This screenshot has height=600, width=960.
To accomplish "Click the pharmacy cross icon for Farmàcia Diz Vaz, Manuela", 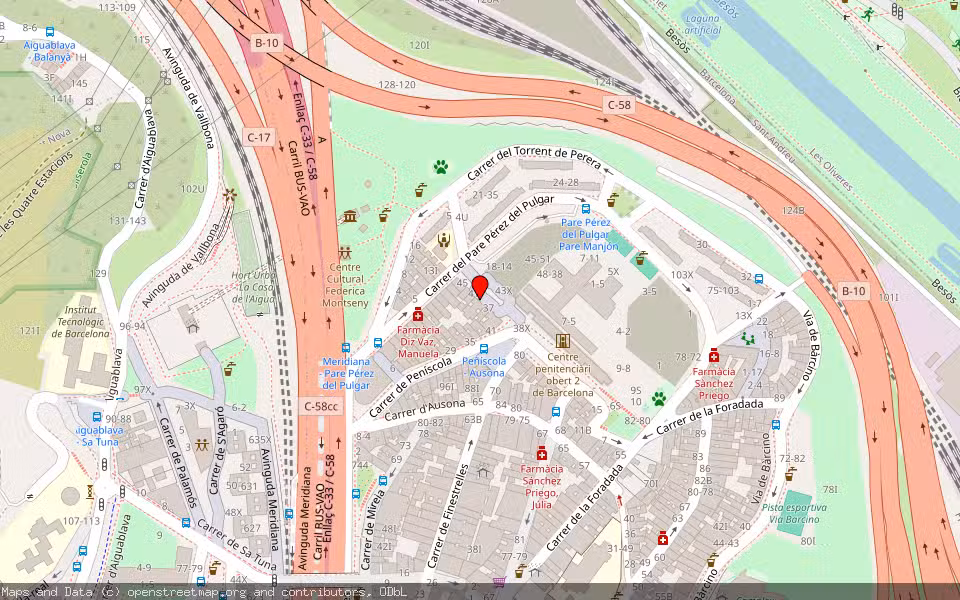I will [x=418, y=315].
